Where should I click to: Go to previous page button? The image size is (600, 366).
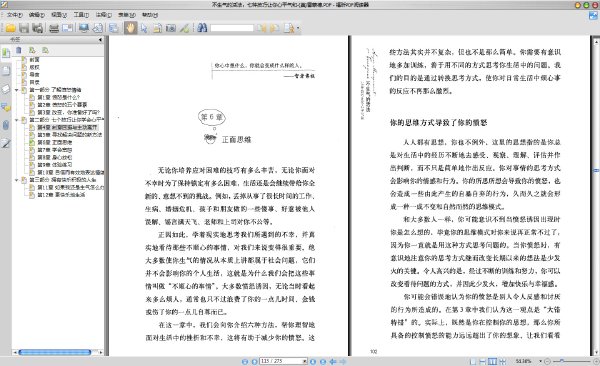coord(254,361)
